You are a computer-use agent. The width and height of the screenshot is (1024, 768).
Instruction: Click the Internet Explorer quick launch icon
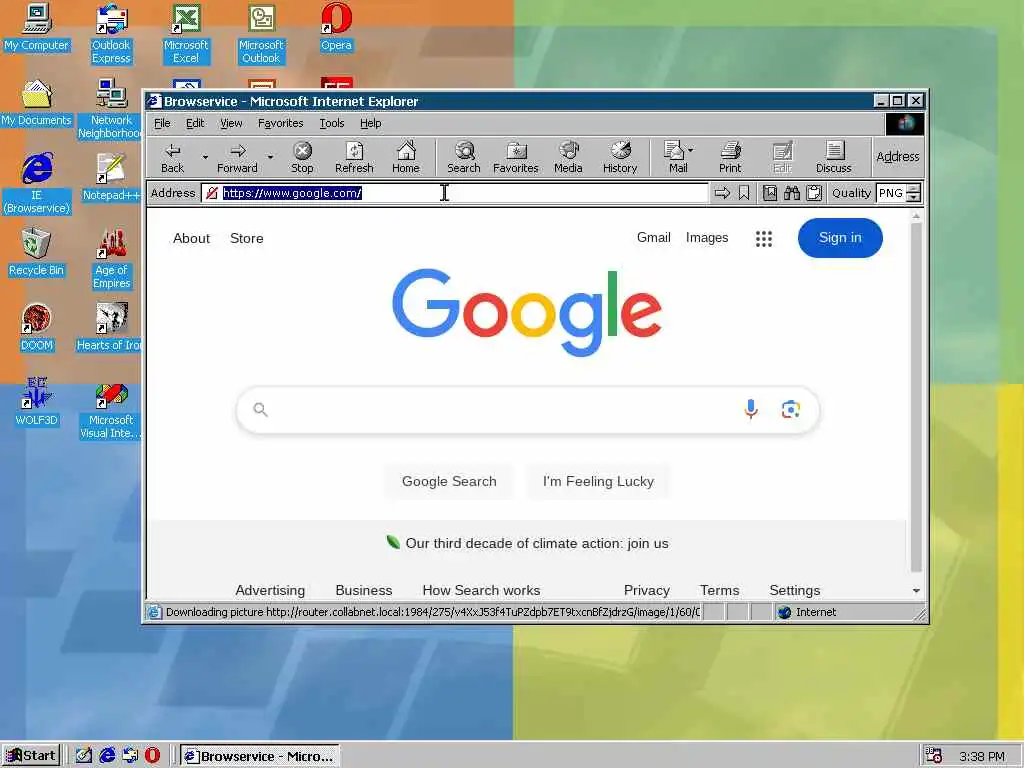pyautogui.click(x=107, y=756)
